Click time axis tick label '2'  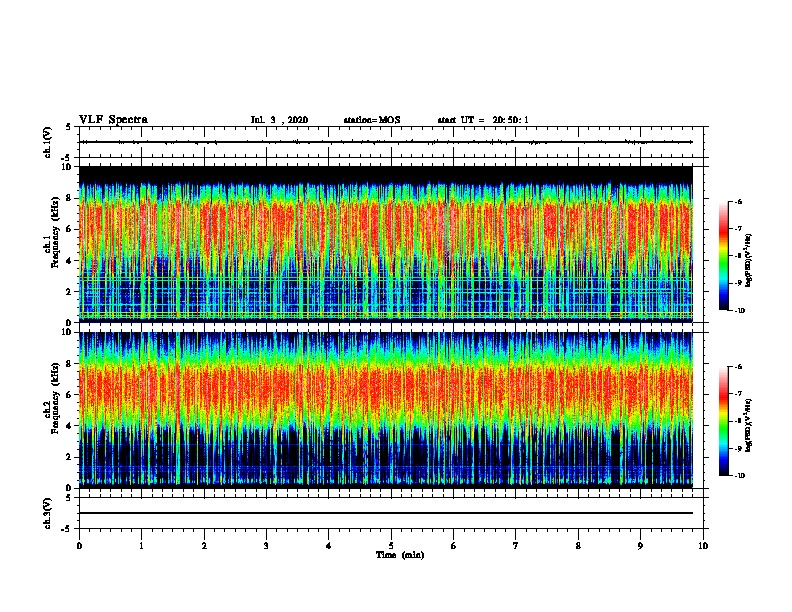coord(204,546)
